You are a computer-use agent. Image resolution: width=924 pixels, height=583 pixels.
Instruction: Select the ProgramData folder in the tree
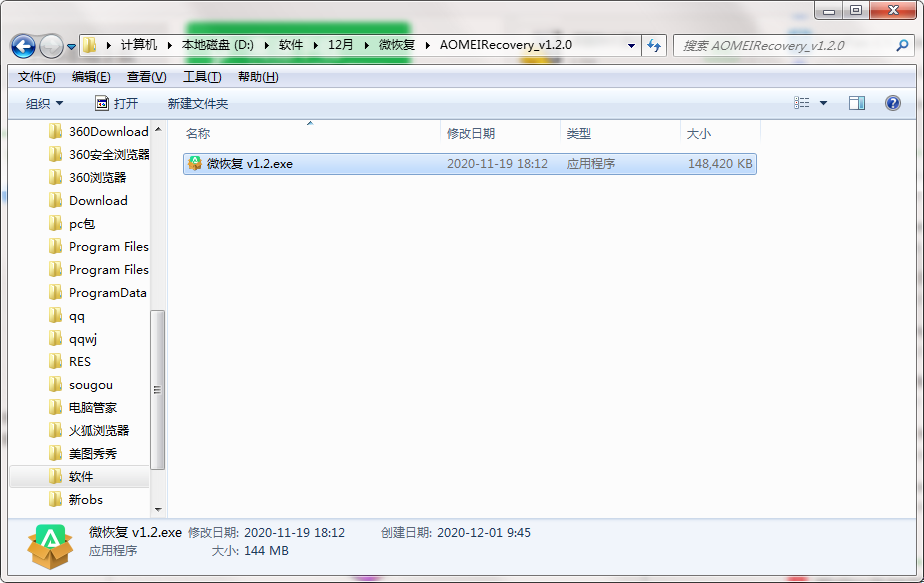coord(107,293)
